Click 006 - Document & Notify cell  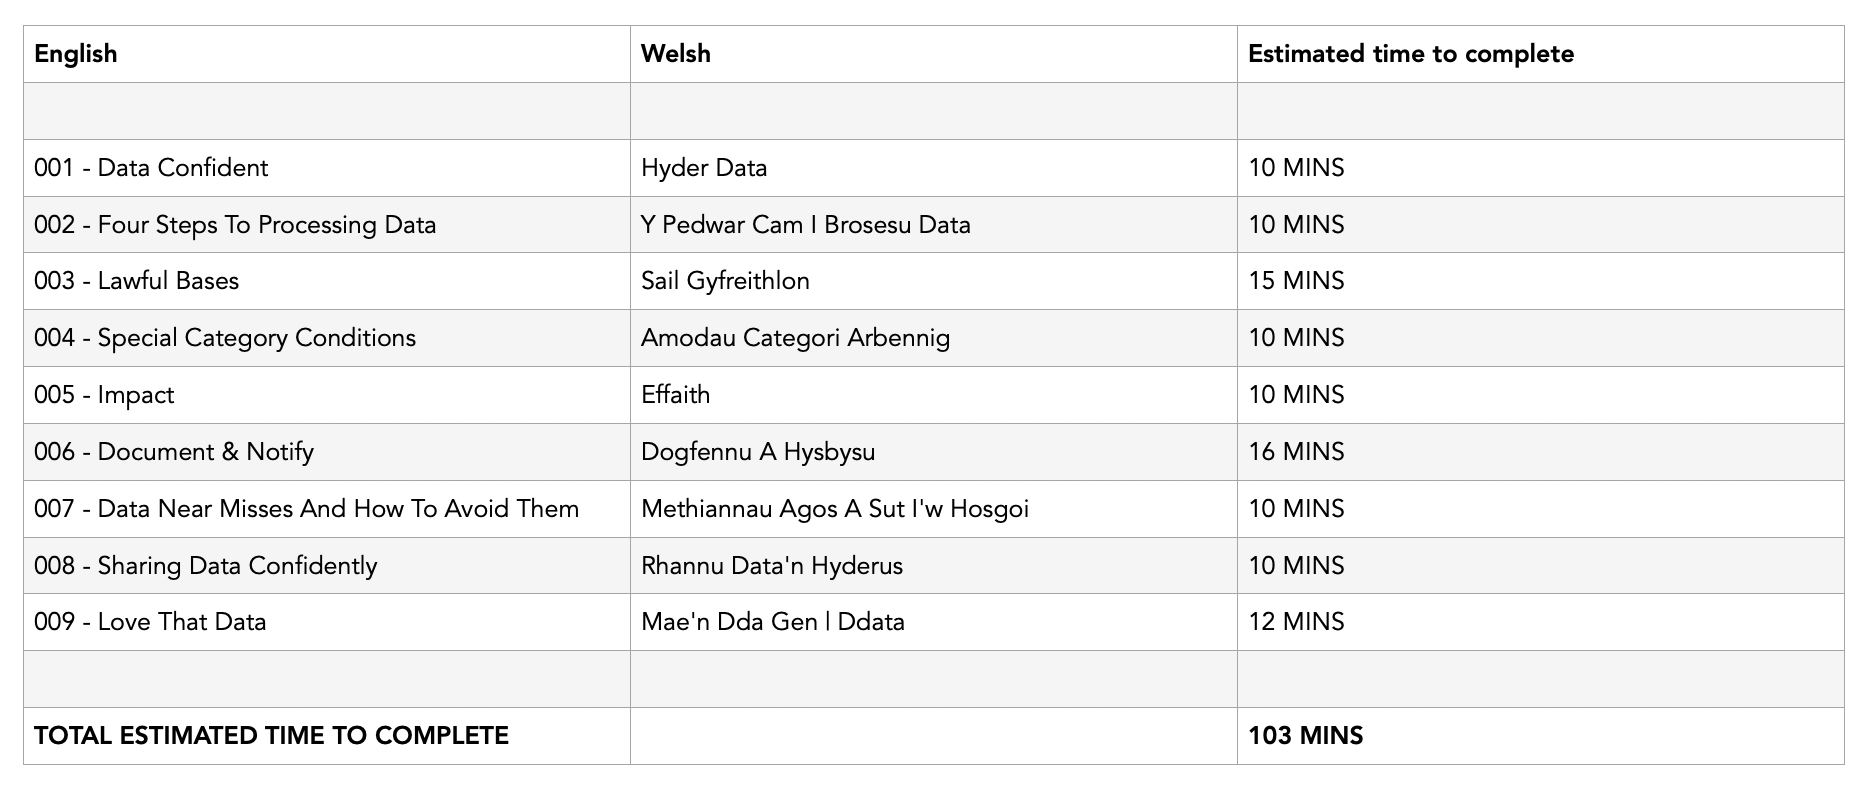pyautogui.click(x=327, y=452)
